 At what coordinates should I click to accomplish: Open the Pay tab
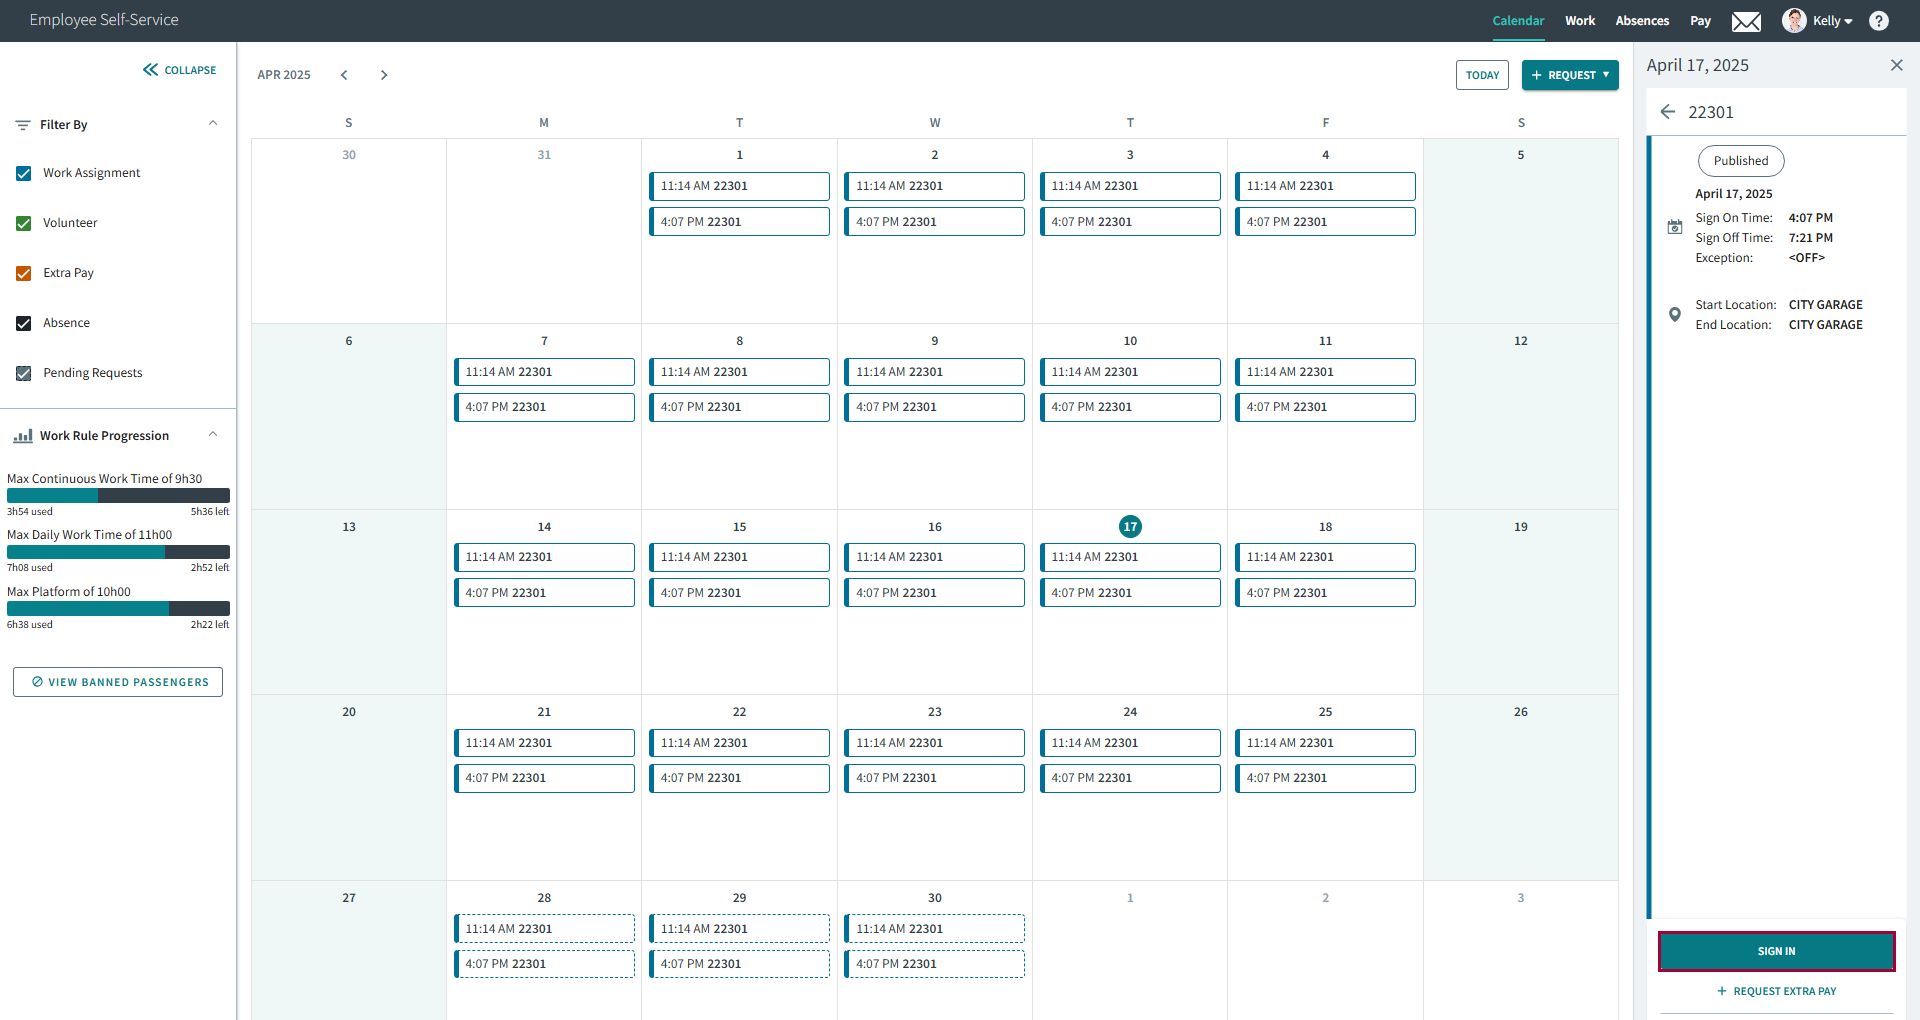1700,21
